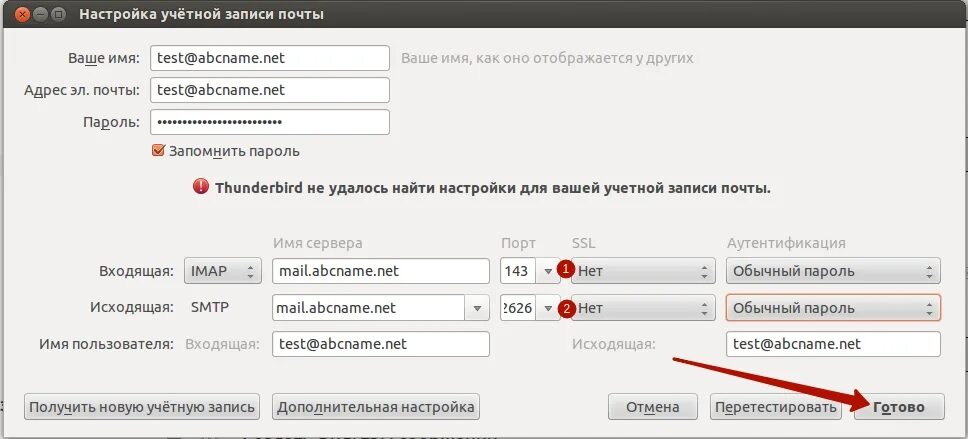
Task: Click the SMTP label
Action: (x=211, y=307)
